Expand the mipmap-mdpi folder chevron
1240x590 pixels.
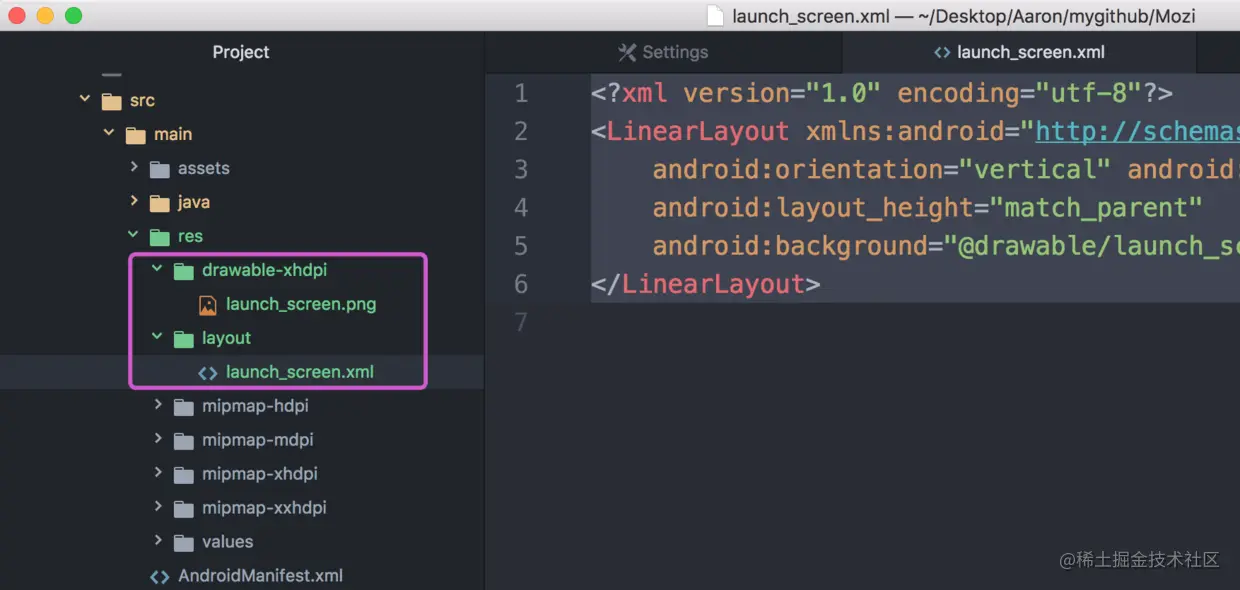[x=158, y=439]
